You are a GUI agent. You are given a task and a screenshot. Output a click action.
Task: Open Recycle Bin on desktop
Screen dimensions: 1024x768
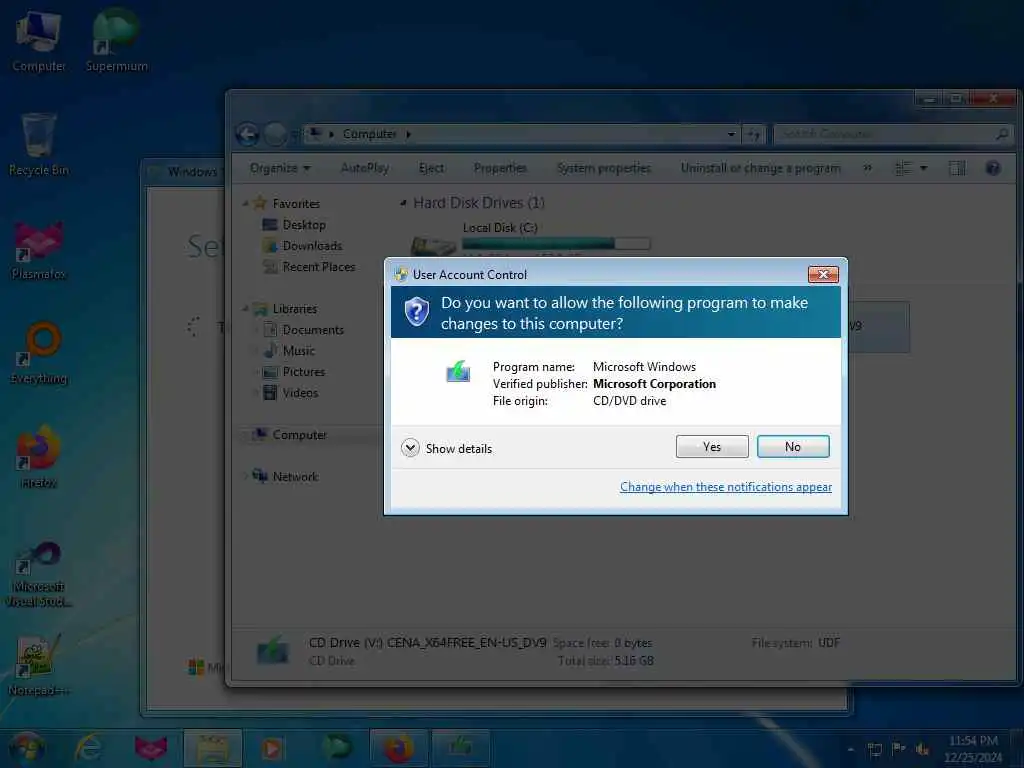click(x=39, y=144)
